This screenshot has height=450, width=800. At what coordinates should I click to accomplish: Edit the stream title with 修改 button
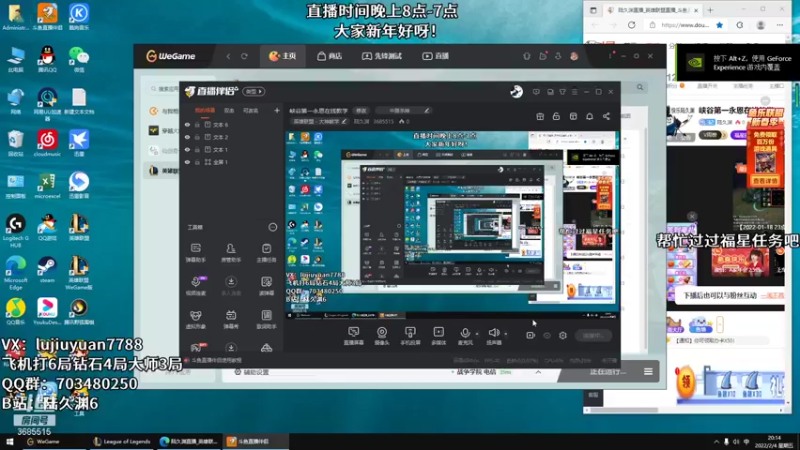(x=361, y=110)
